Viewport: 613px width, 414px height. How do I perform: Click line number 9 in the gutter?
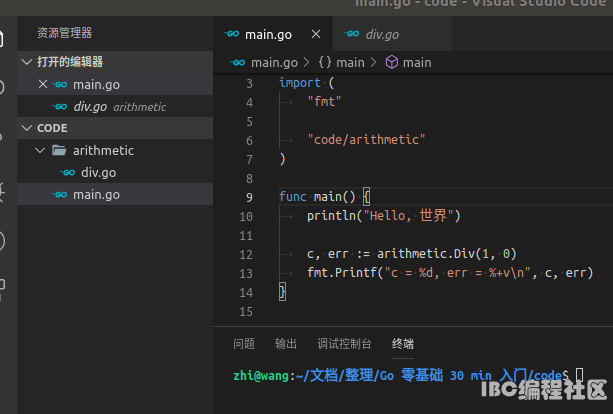click(x=249, y=197)
